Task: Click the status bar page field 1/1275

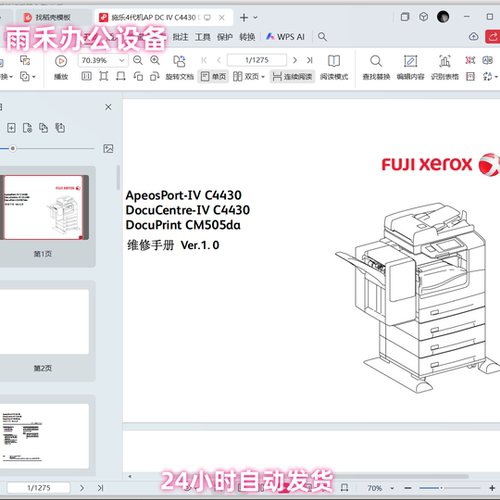Action: pyautogui.click(x=39, y=488)
